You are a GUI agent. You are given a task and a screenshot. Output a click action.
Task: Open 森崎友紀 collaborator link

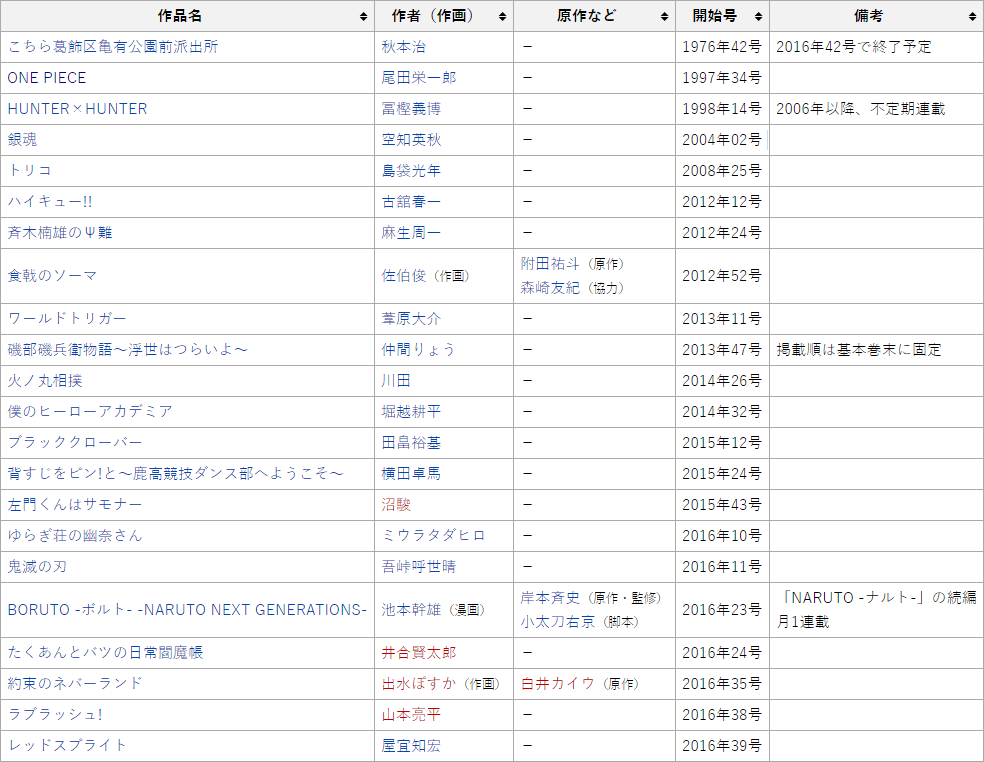pos(550,288)
